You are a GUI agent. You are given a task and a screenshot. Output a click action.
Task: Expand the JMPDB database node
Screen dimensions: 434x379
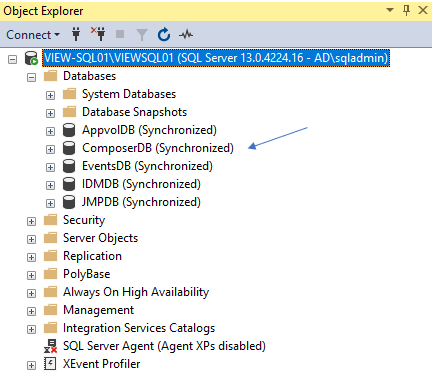(50, 204)
